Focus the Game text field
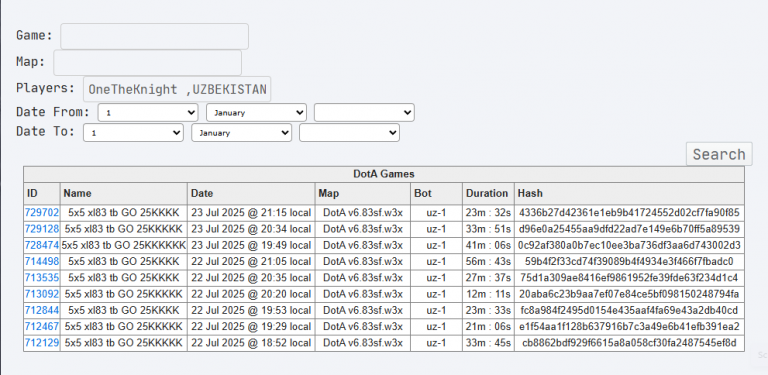 tap(154, 36)
